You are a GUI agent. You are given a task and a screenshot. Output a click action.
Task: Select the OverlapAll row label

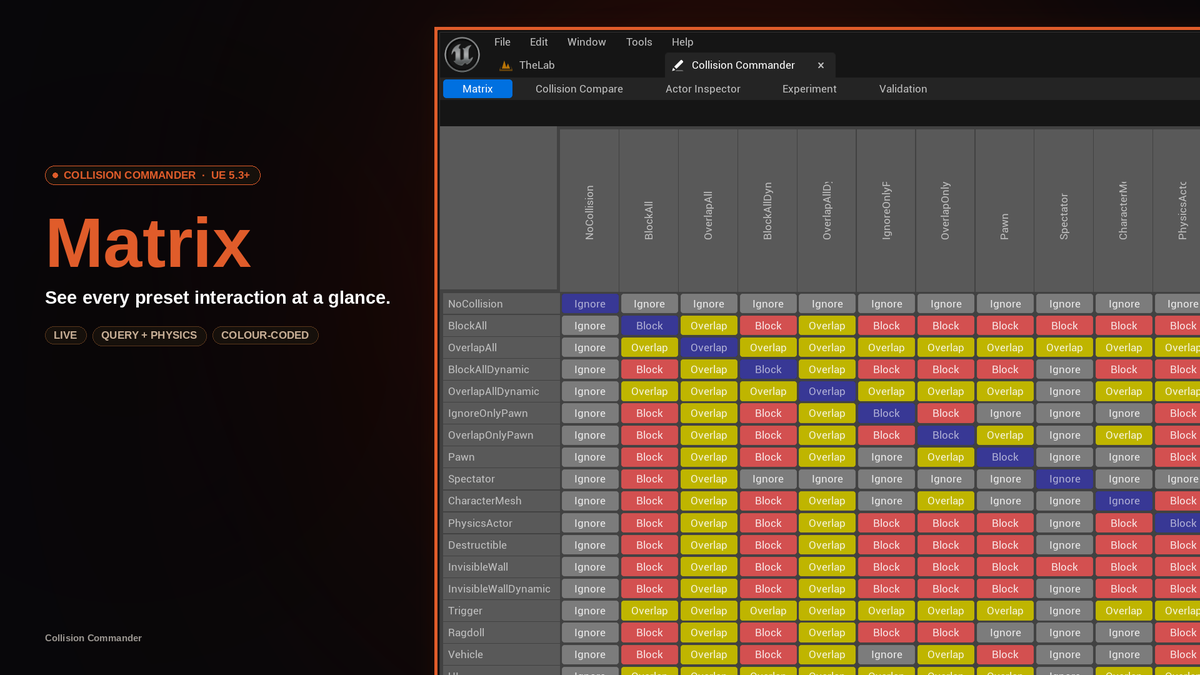[x=500, y=348]
